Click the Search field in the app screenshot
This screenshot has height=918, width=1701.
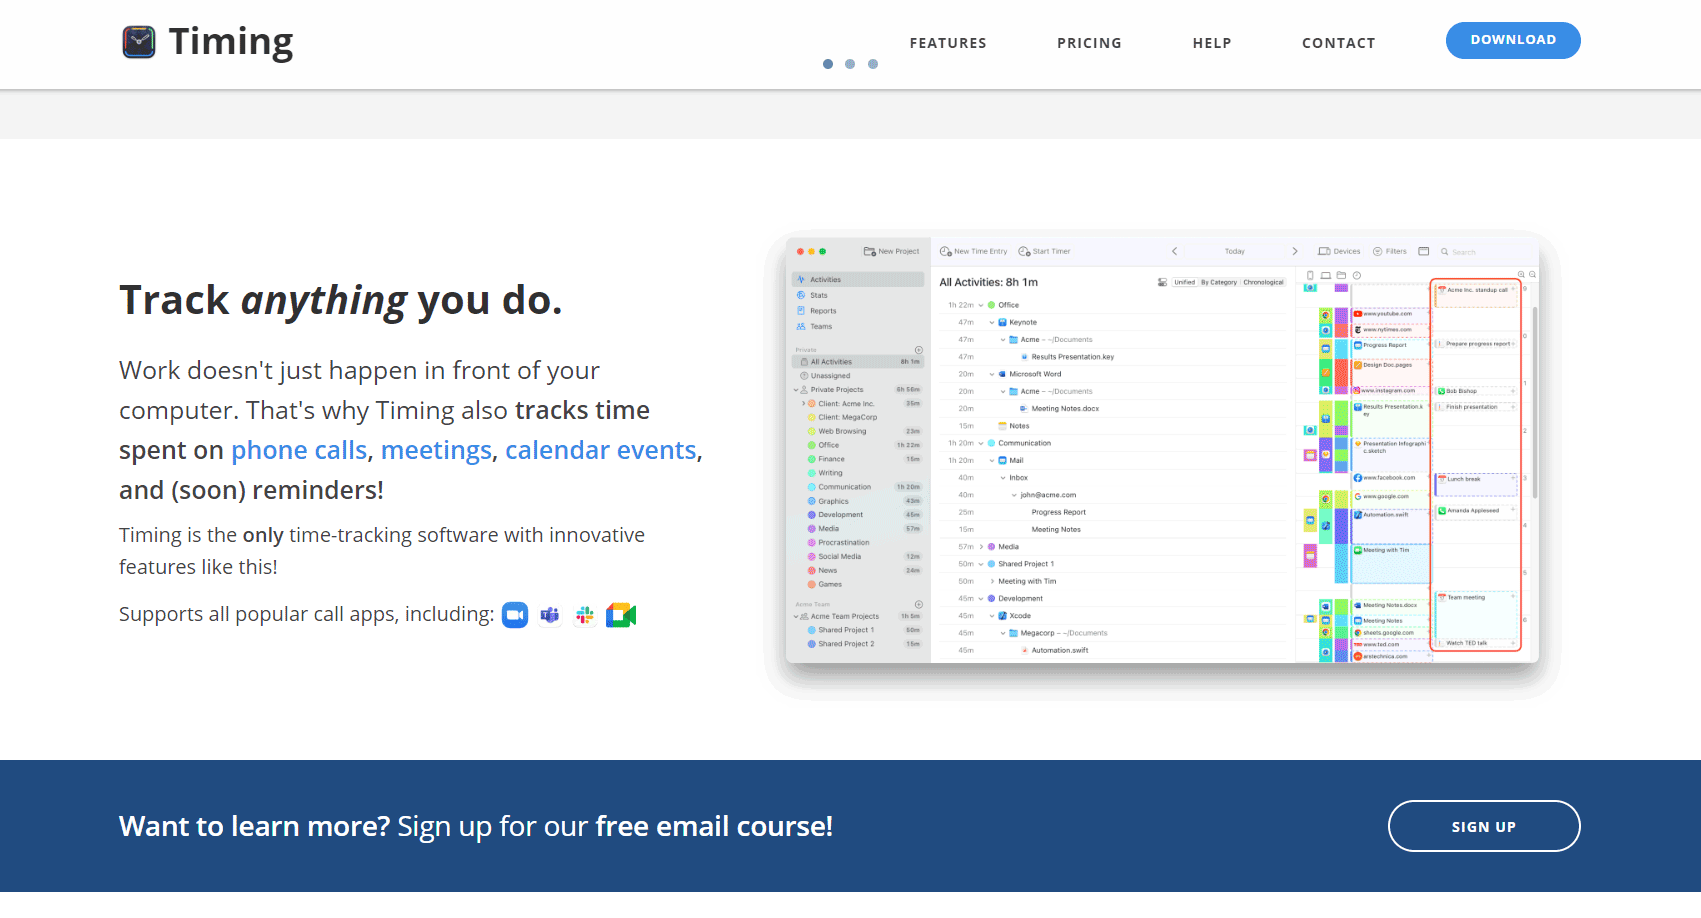coord(1485,252)
